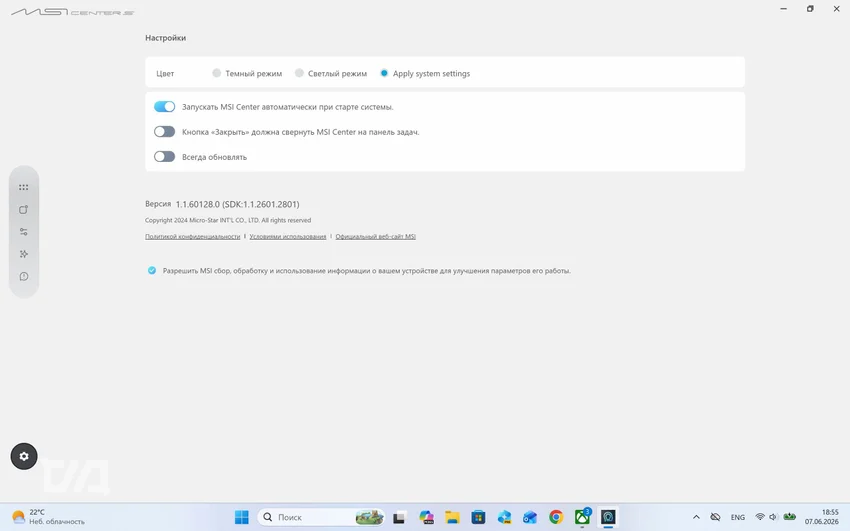
Task: Click the Цвет label
Action: pyautogui.click(x=165, y=74)
